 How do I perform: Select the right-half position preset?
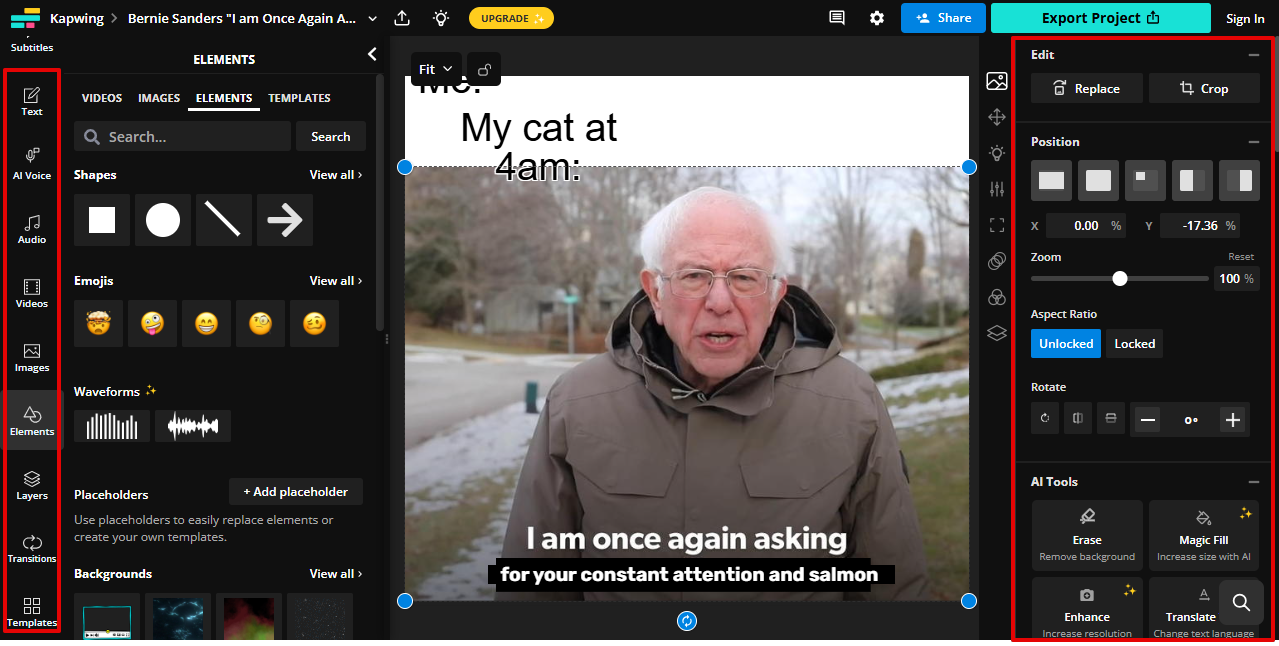point(1239,181)
